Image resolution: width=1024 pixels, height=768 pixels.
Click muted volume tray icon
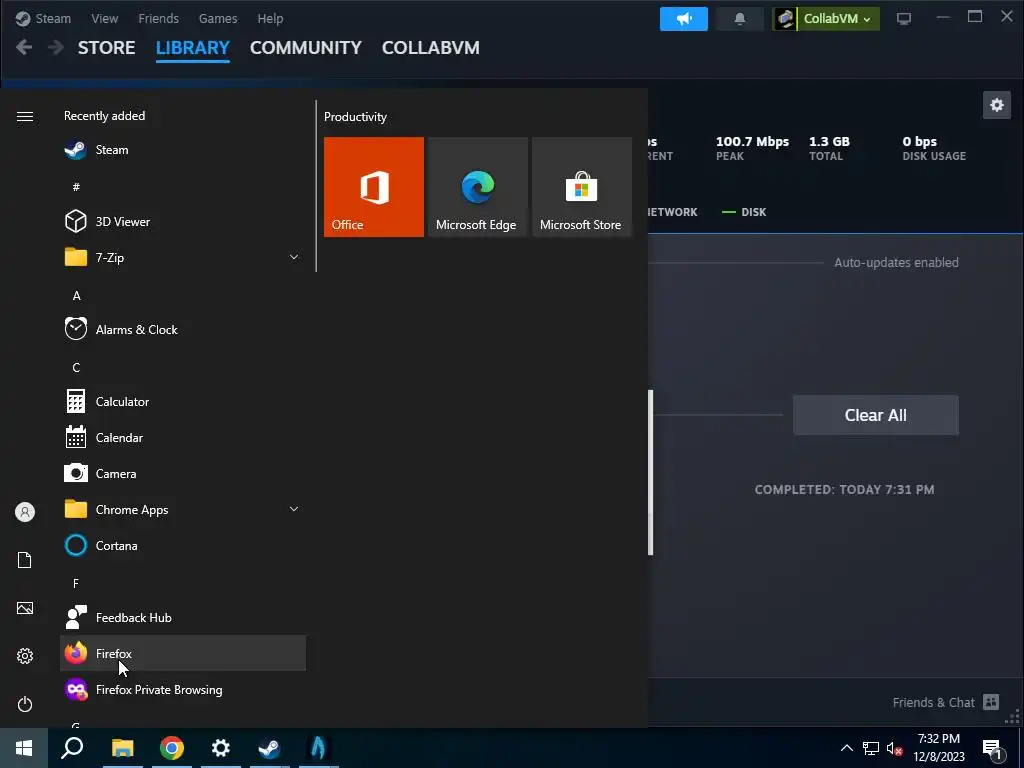pos(894,748)
